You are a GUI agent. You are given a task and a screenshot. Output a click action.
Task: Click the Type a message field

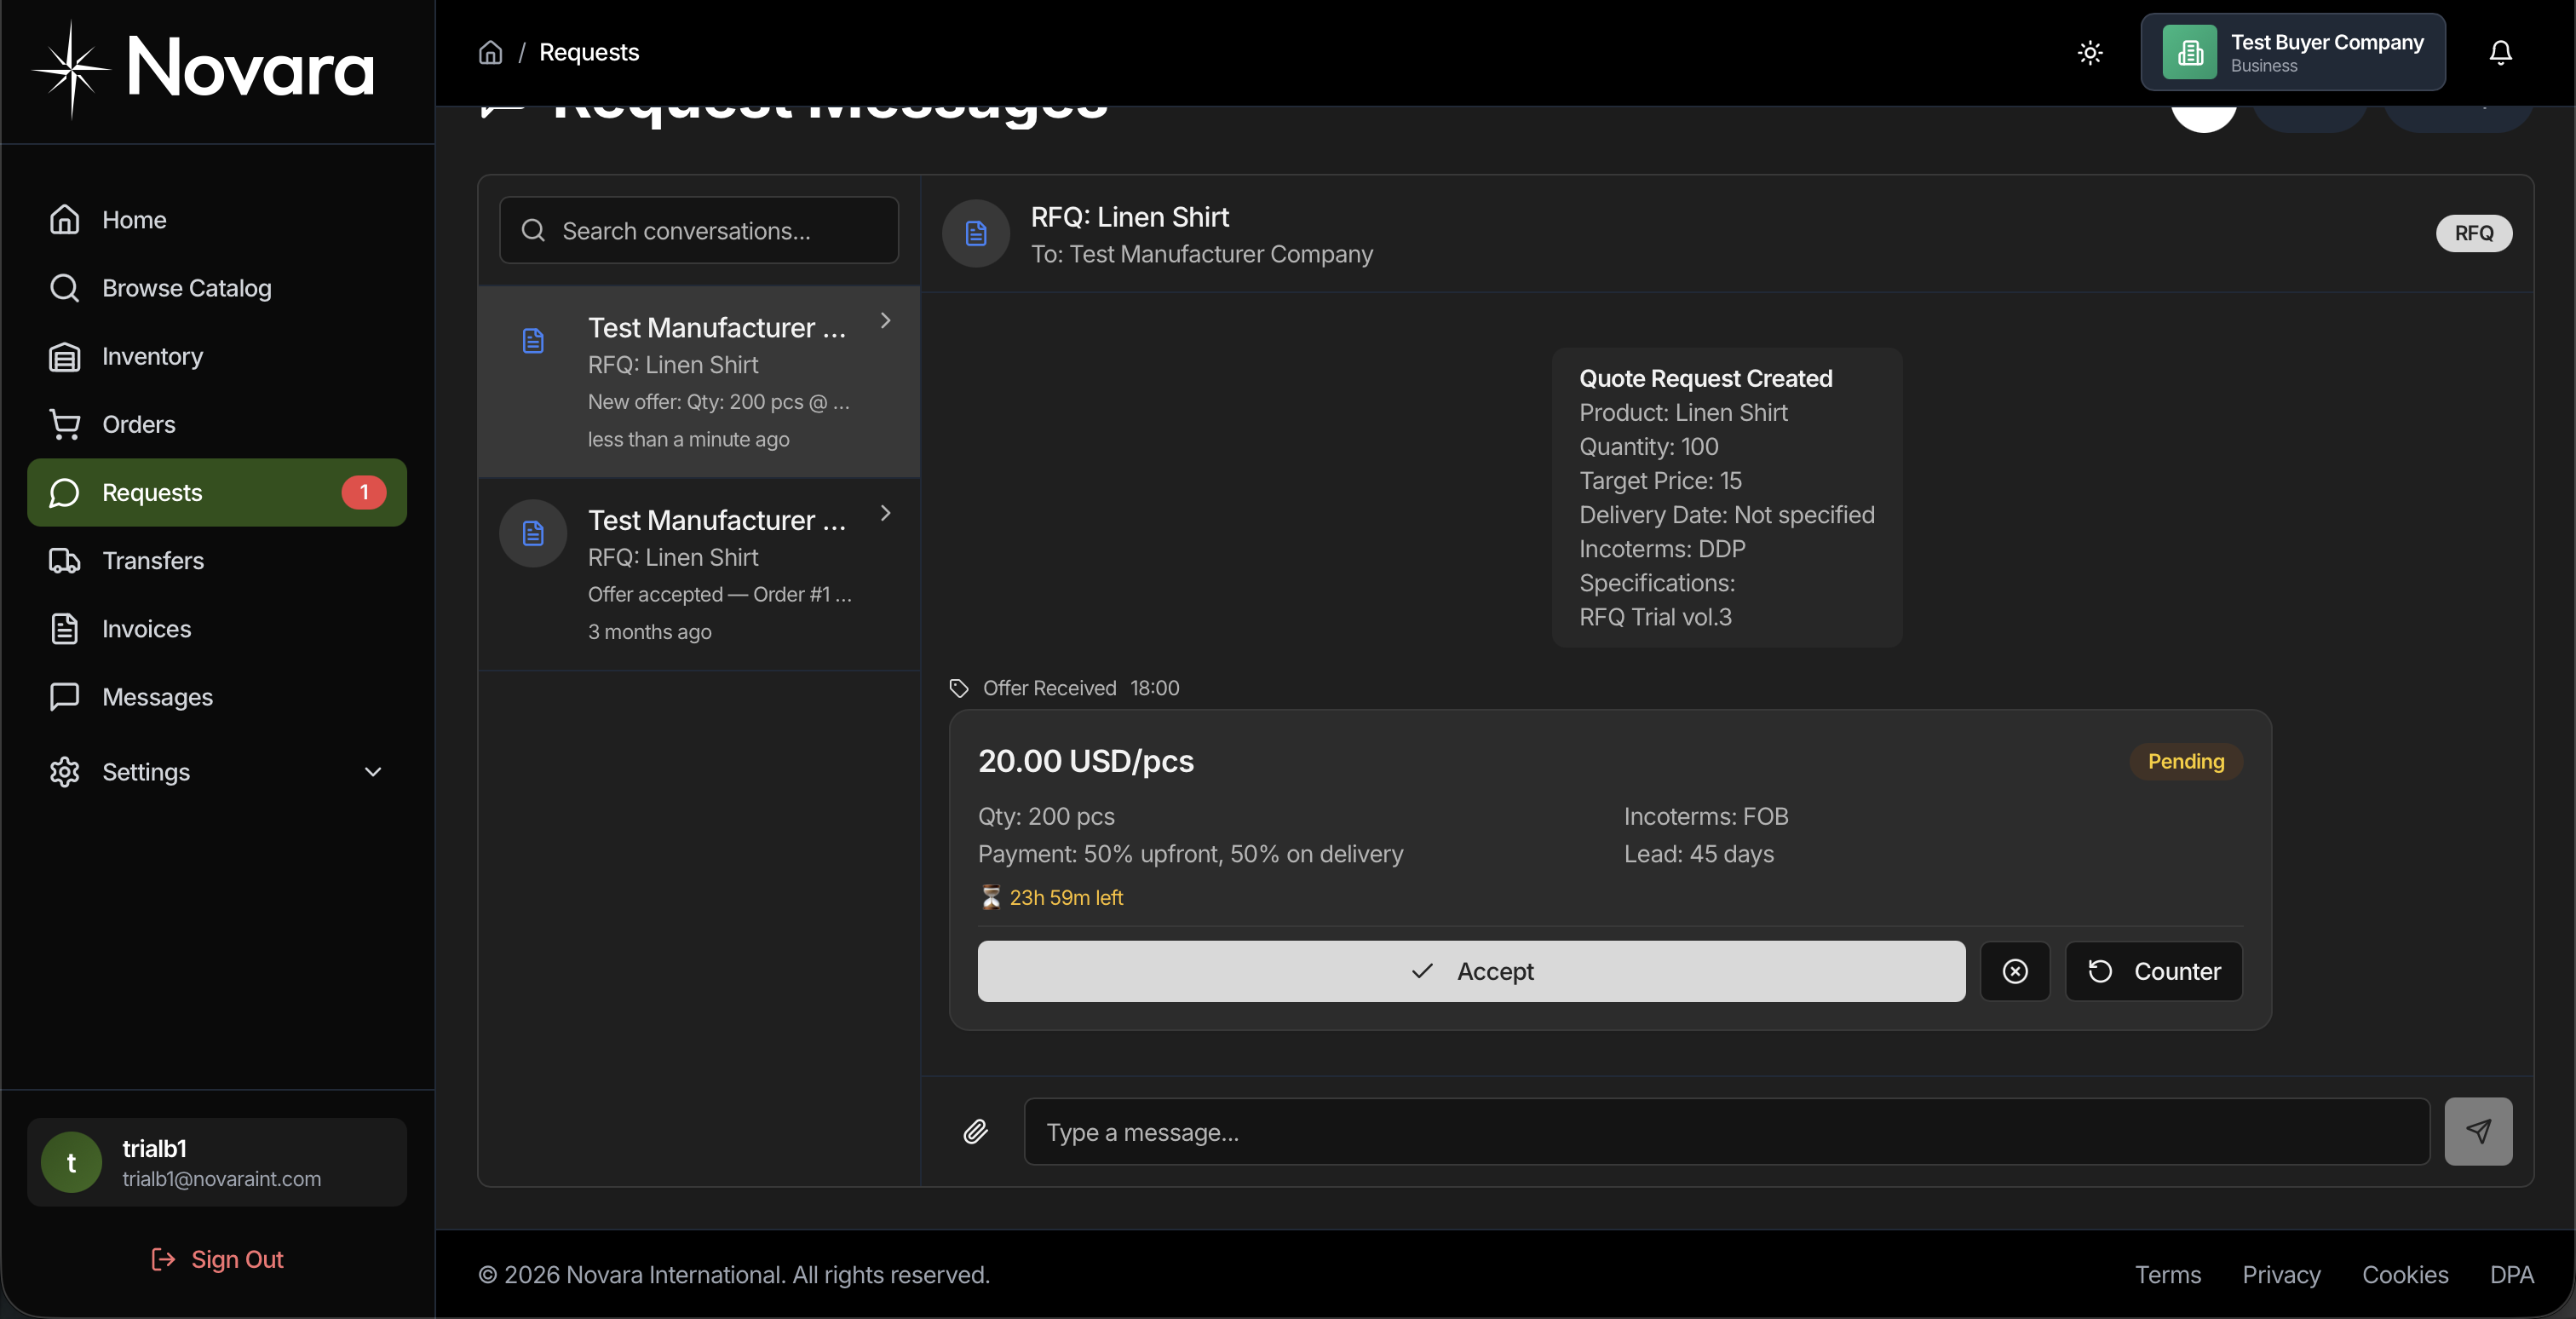(x=1727, y=1132)
